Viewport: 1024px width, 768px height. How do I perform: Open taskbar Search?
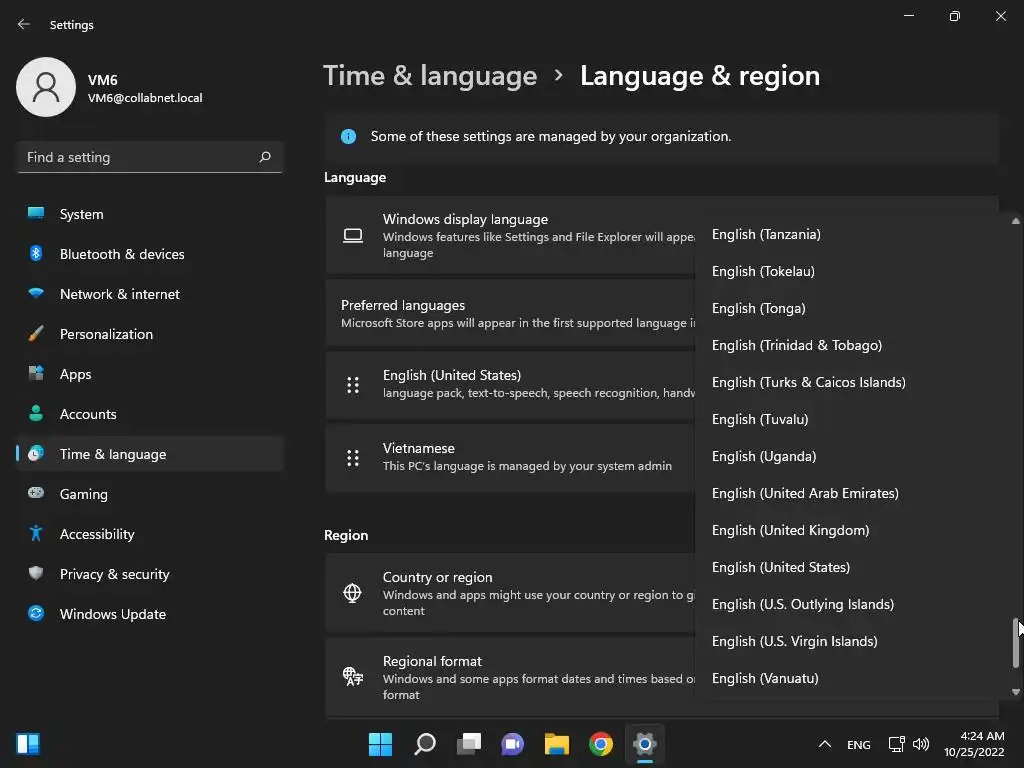(x=424, y=744)
